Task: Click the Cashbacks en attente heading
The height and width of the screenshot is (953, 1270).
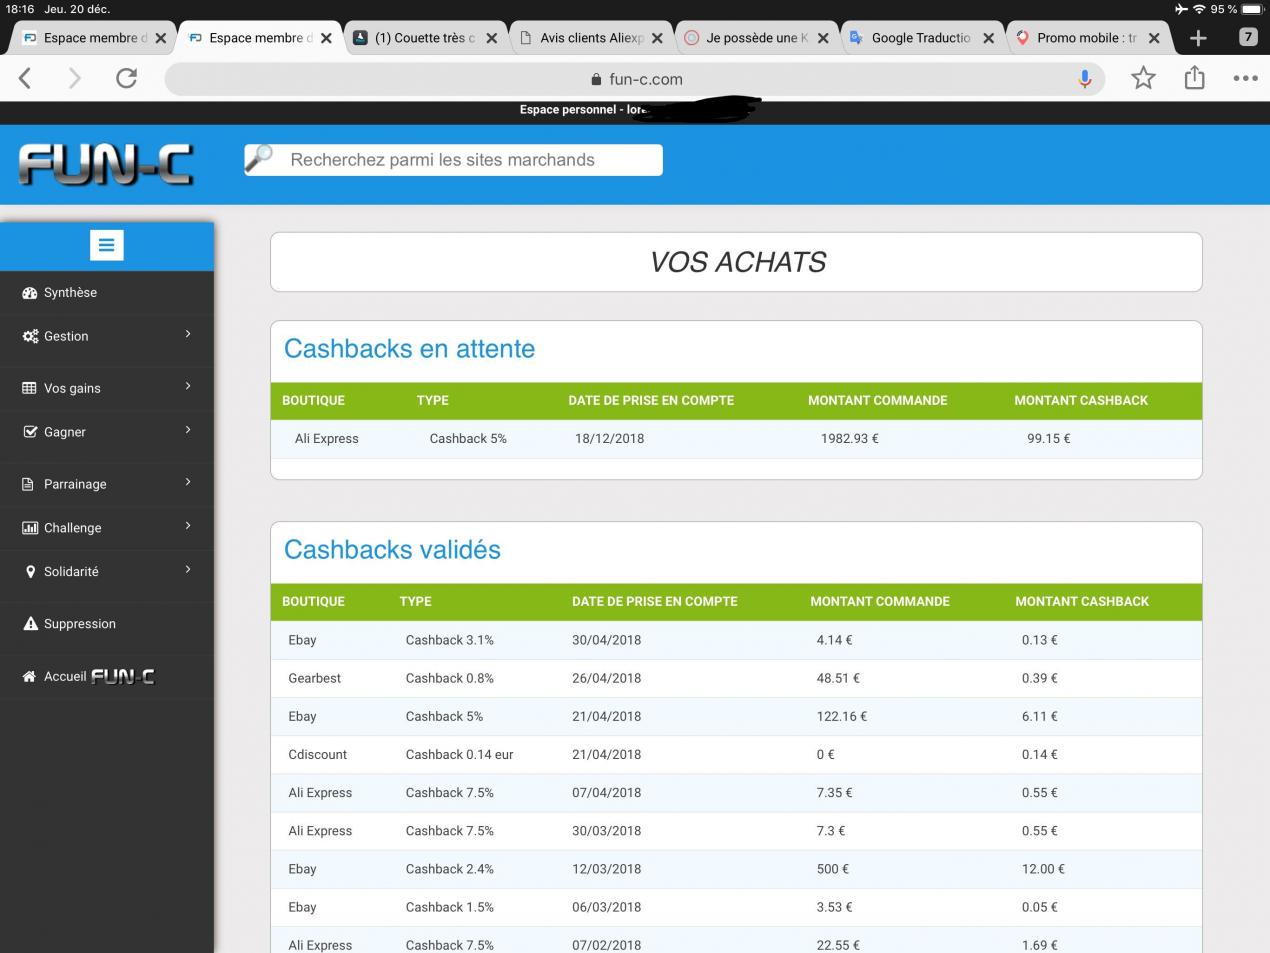Action: (409, 349)
